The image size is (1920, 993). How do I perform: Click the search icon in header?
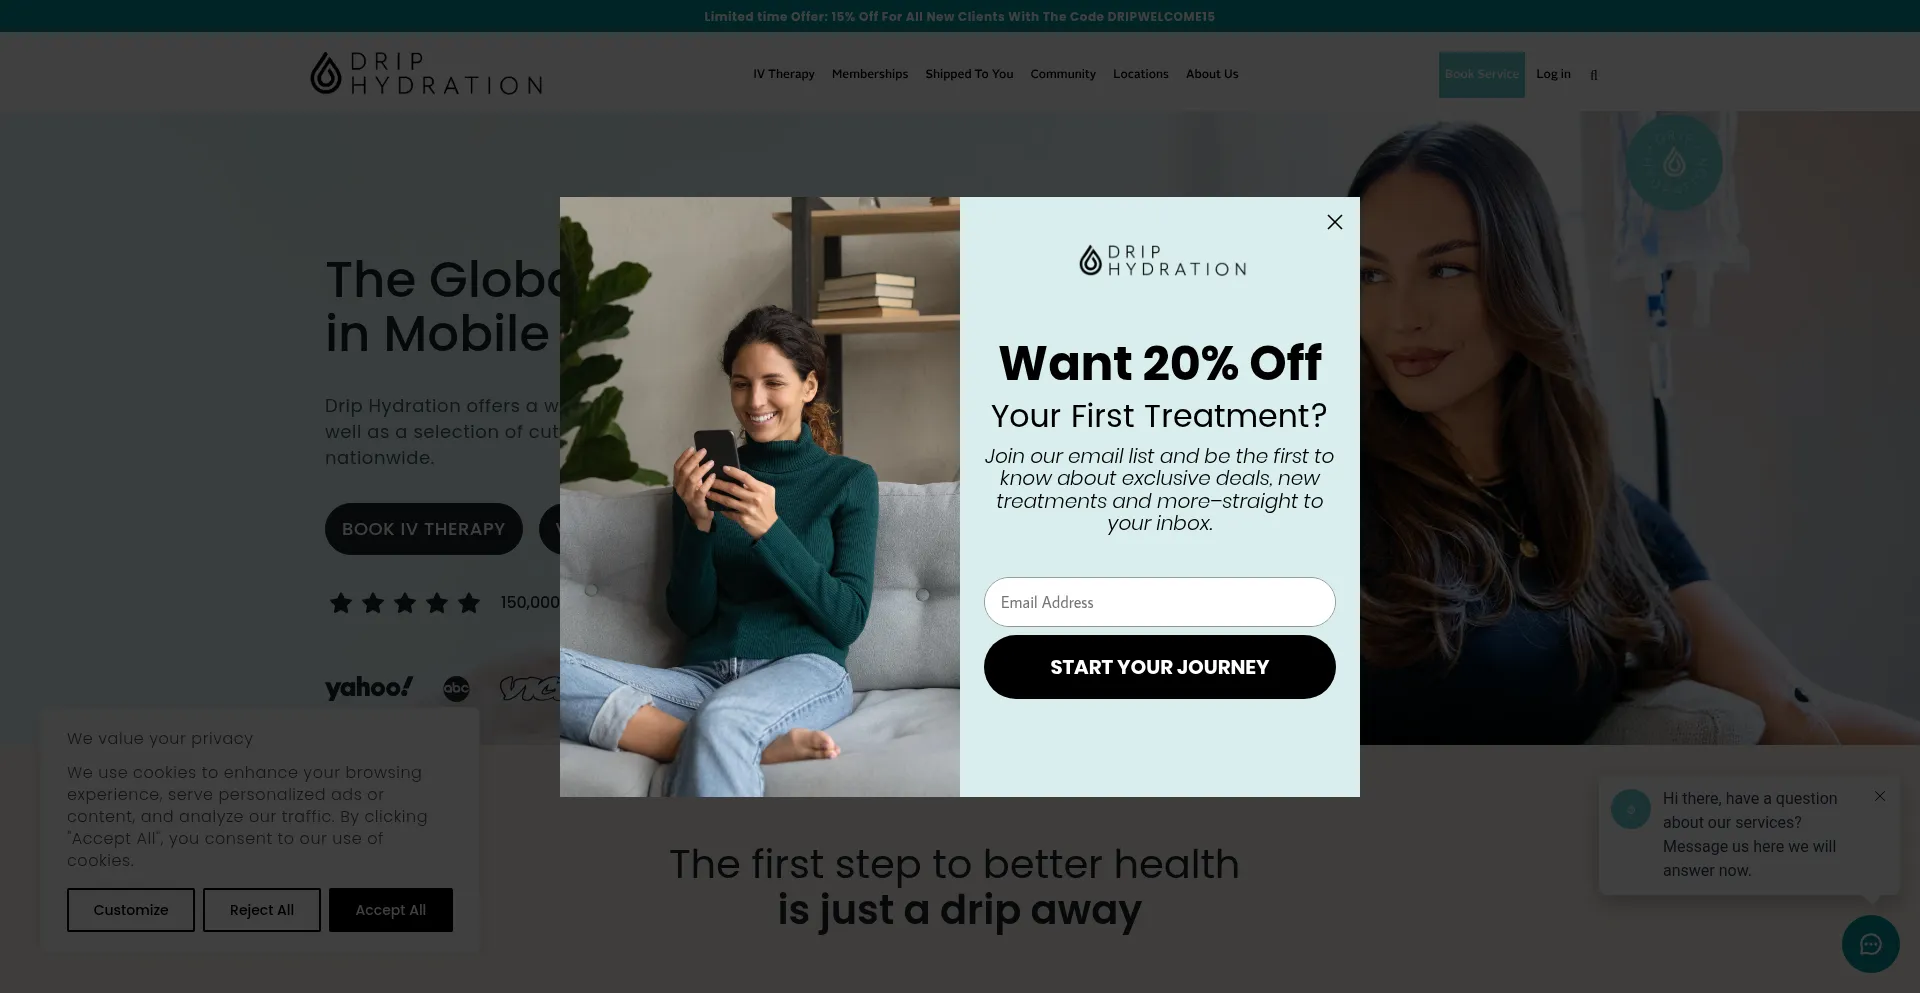[x=1594, y=75]
